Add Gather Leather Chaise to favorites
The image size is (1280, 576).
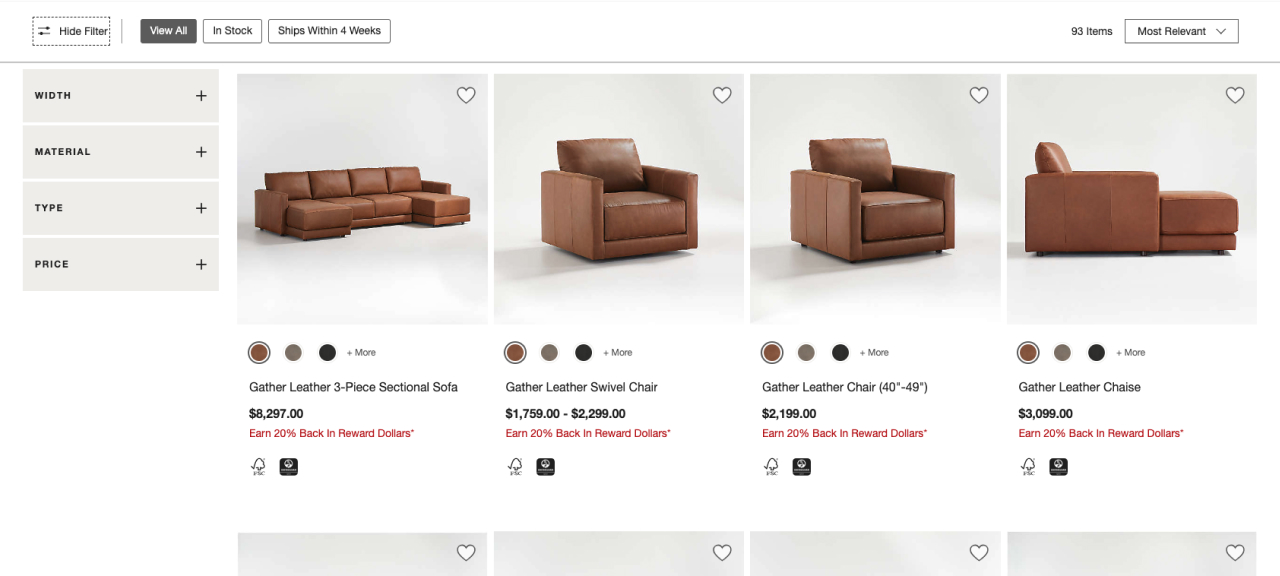(x=1235, y=95)
